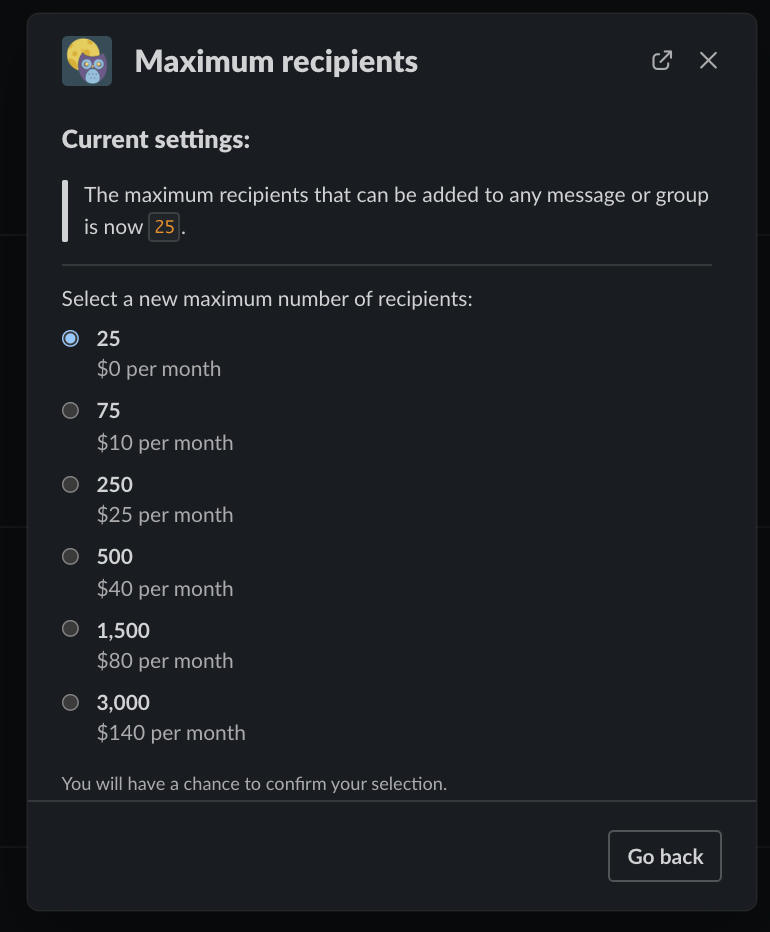Click the "$0 per month" text
770x932 pixels.
159,369
